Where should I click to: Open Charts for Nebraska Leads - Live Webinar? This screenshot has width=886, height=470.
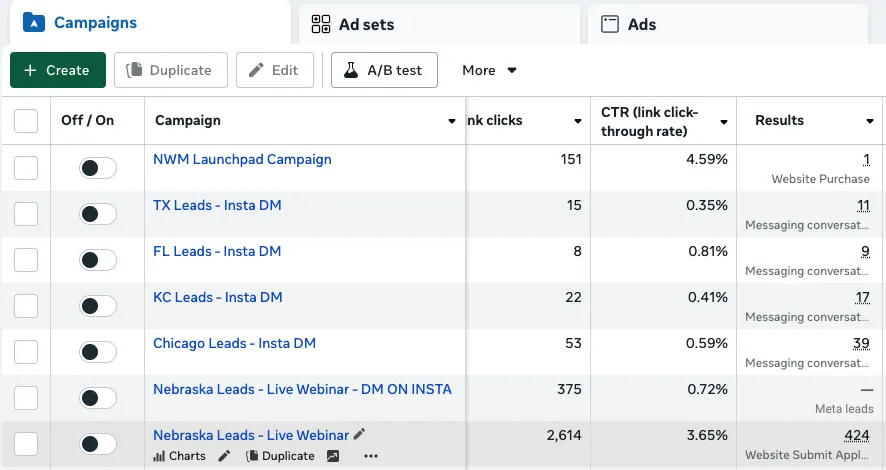click(180, 456)
